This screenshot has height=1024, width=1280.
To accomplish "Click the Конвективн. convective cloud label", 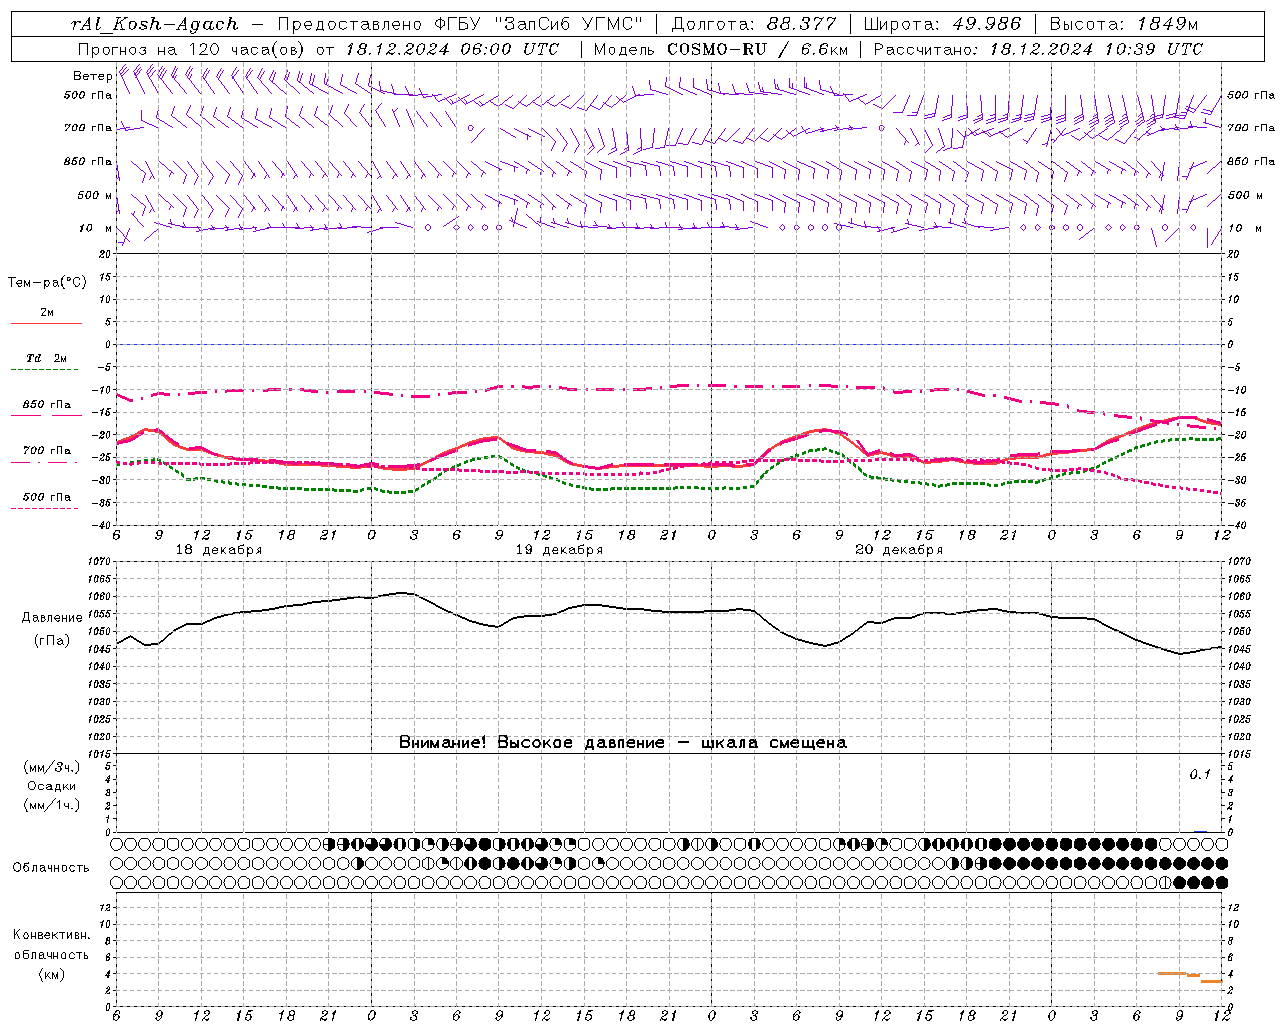I will [51, 935].
